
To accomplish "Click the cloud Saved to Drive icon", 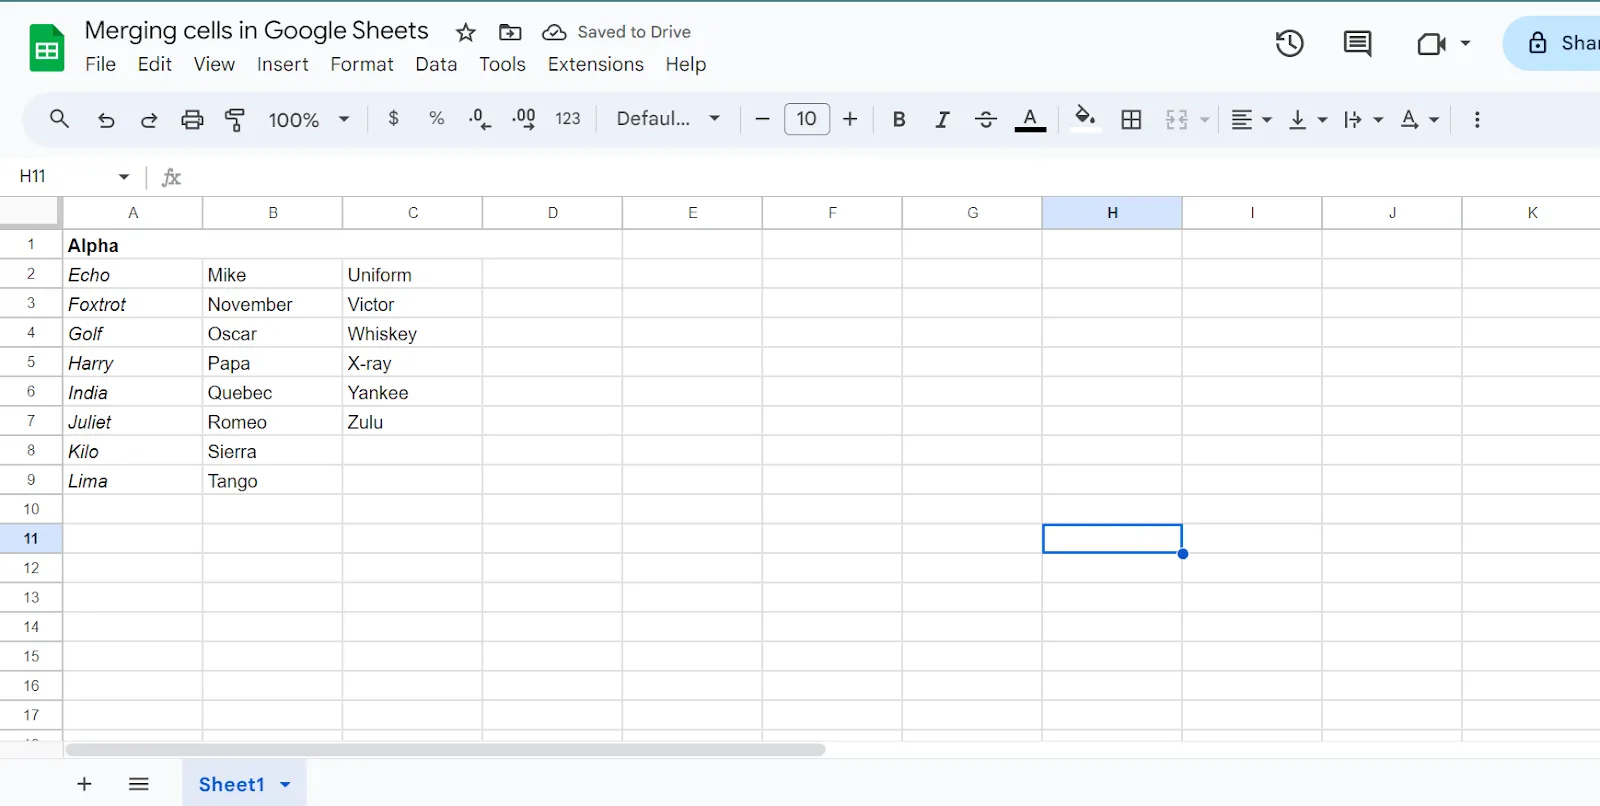I will [554, 32].
